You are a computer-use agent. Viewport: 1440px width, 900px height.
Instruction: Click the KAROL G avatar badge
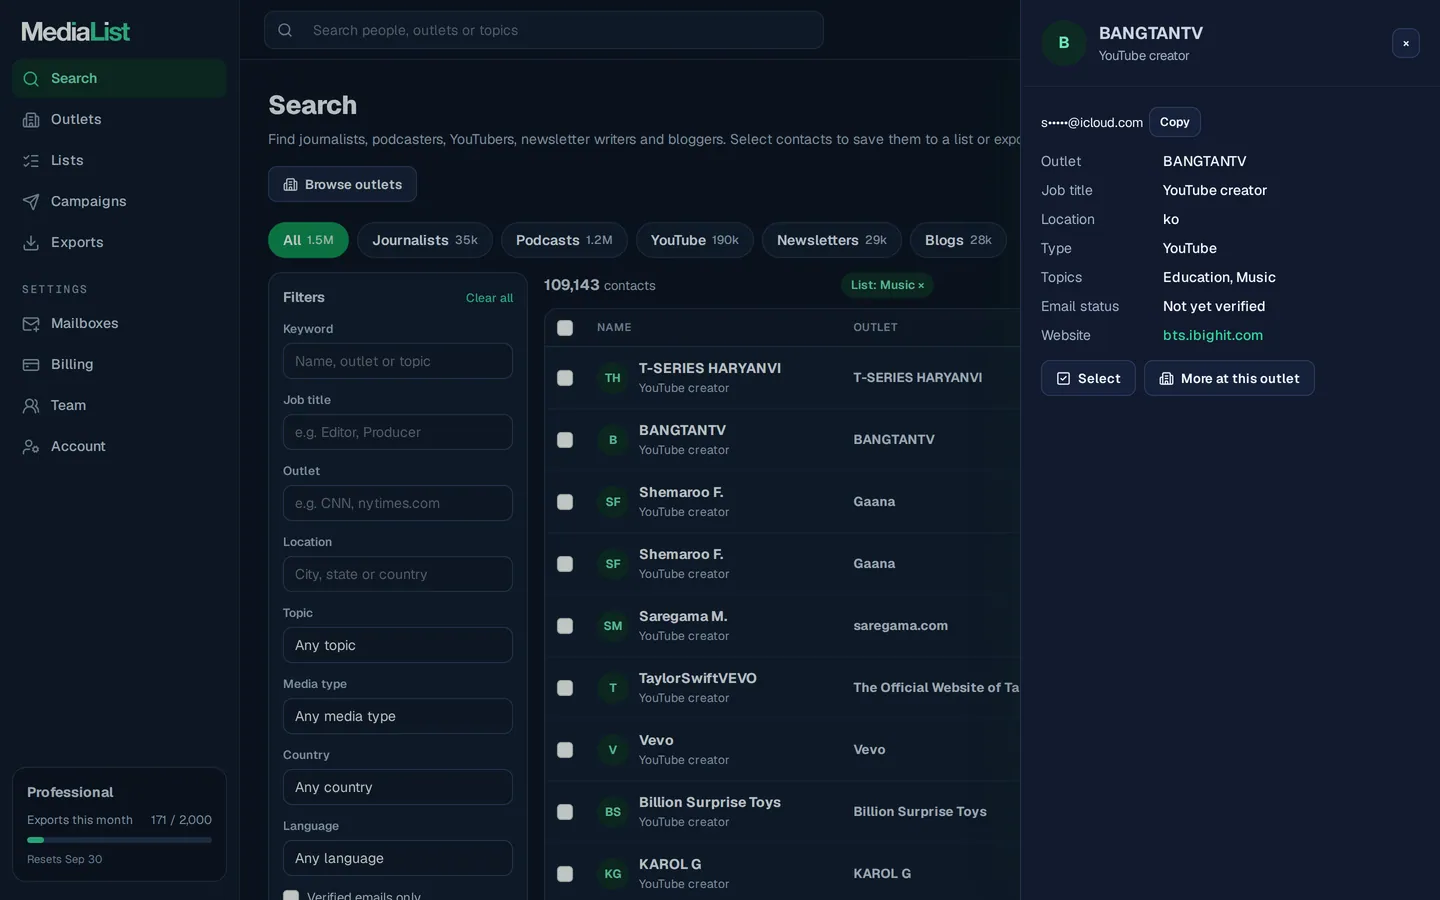613,874
